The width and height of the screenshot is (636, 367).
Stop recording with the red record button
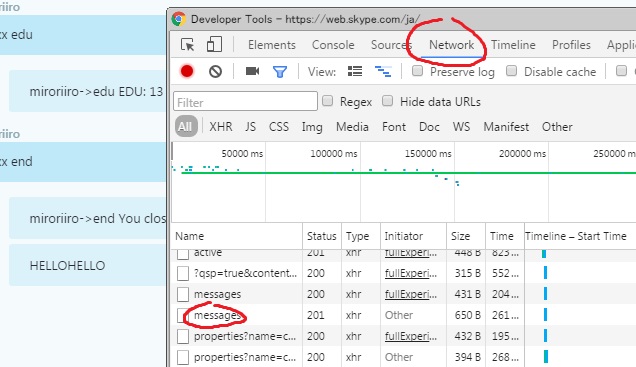[187, 71]
